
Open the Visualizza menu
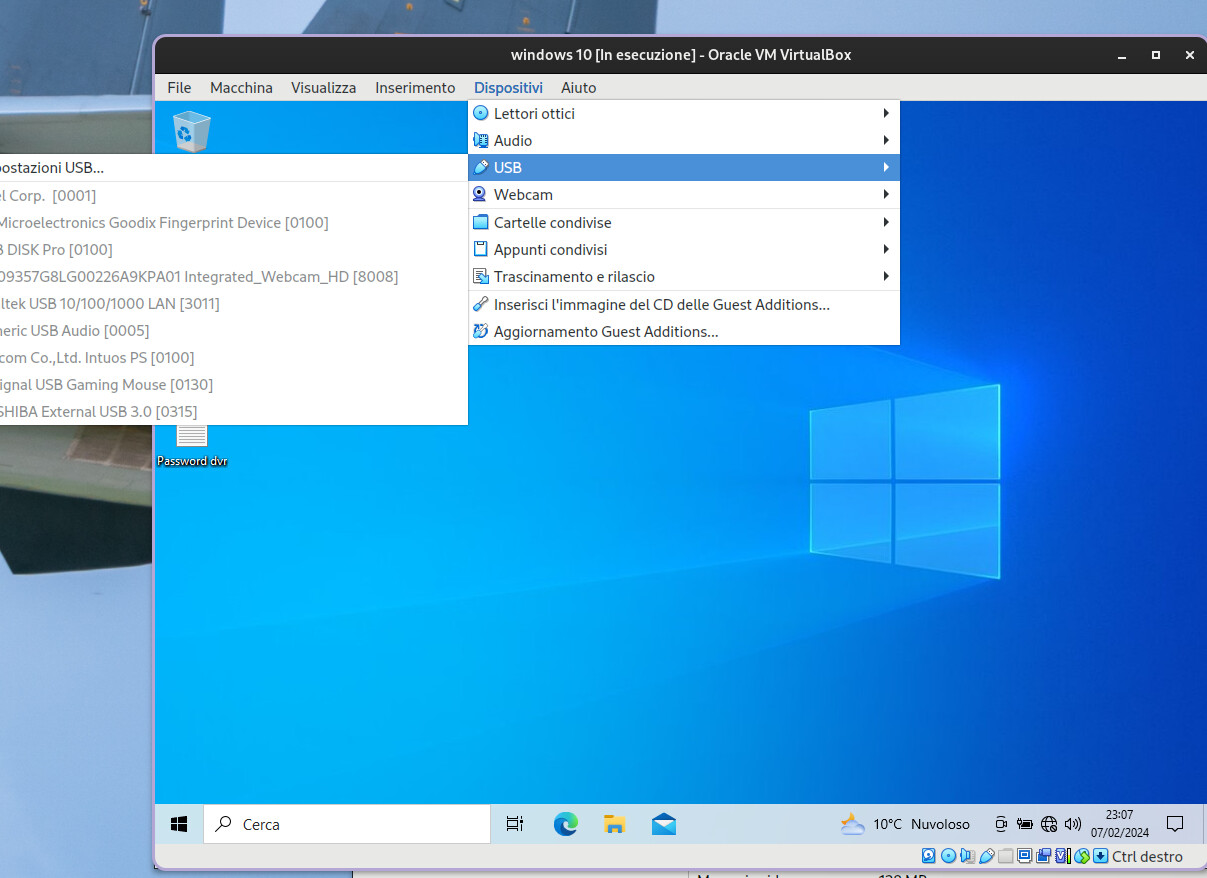point(323,88)
